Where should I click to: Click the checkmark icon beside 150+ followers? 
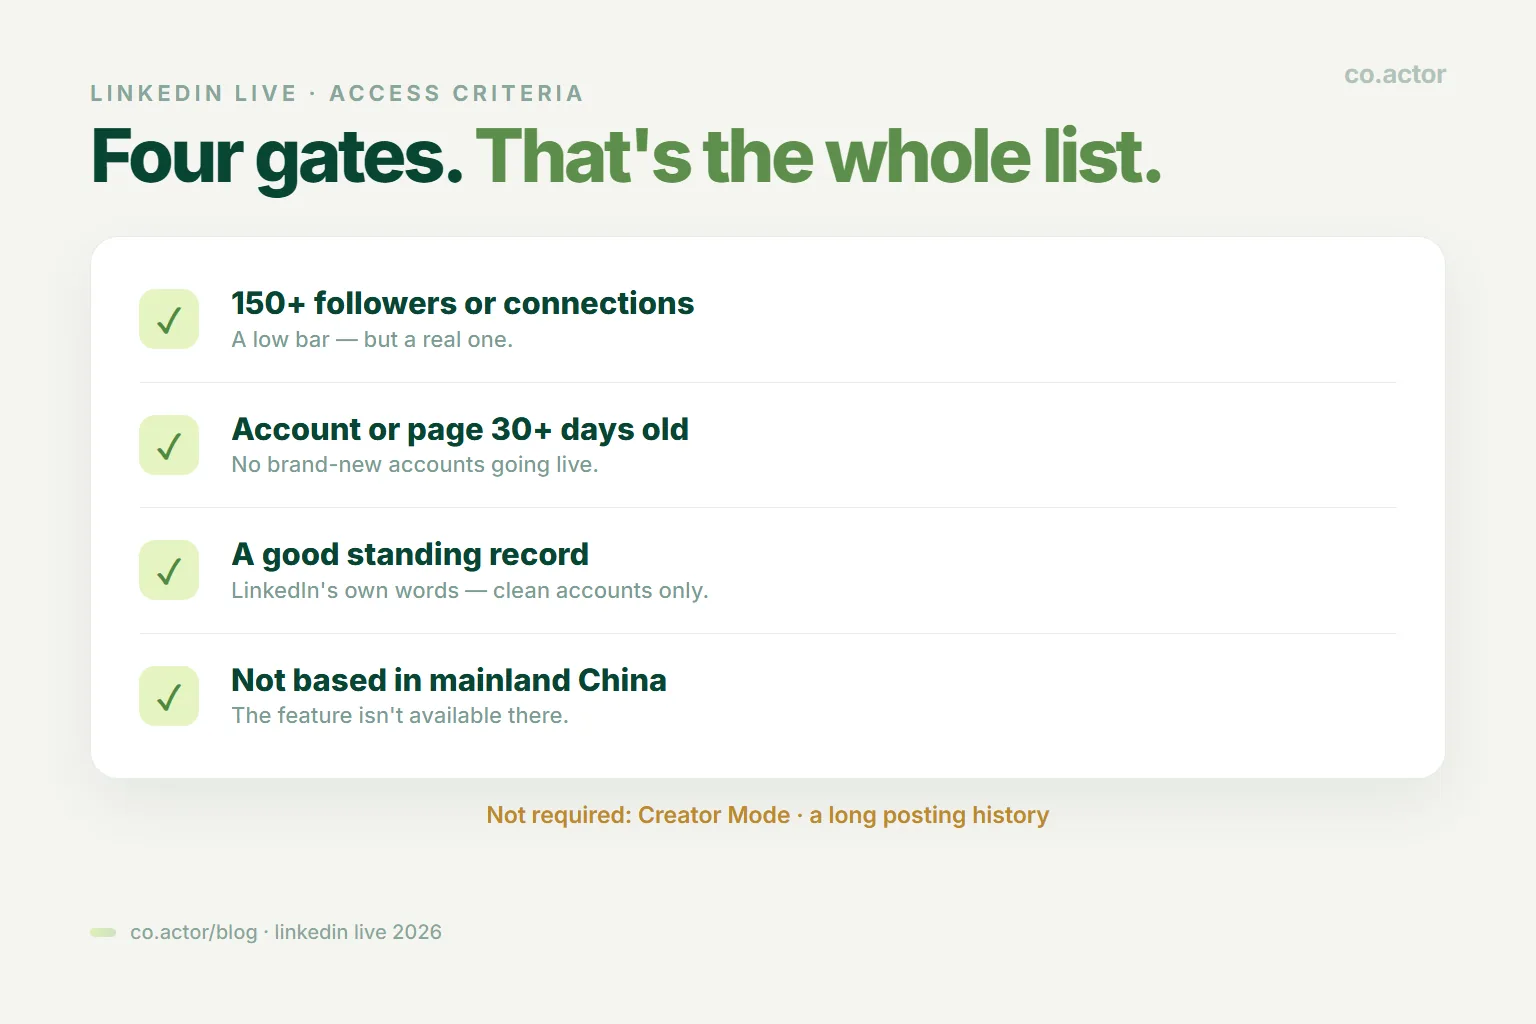coord(169,319)
